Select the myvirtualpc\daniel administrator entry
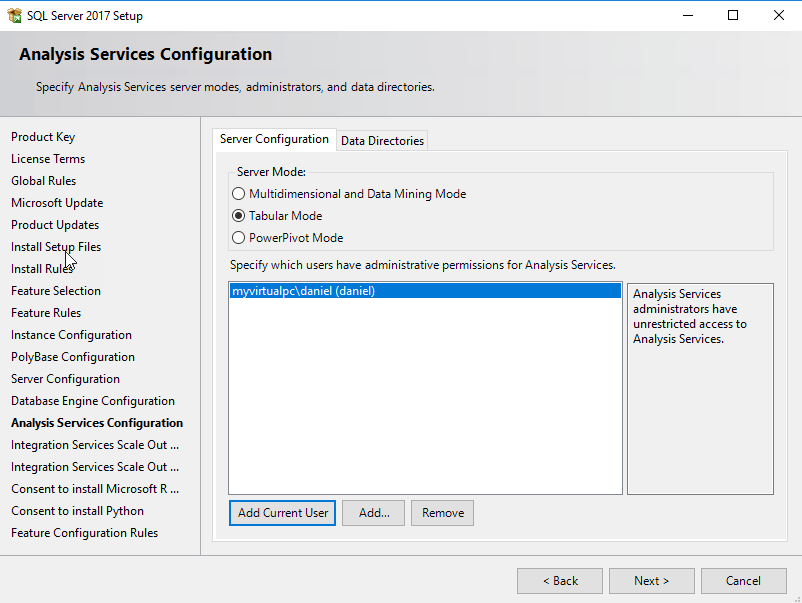Screen dimensions: 802x603 (x=303, y=292)
